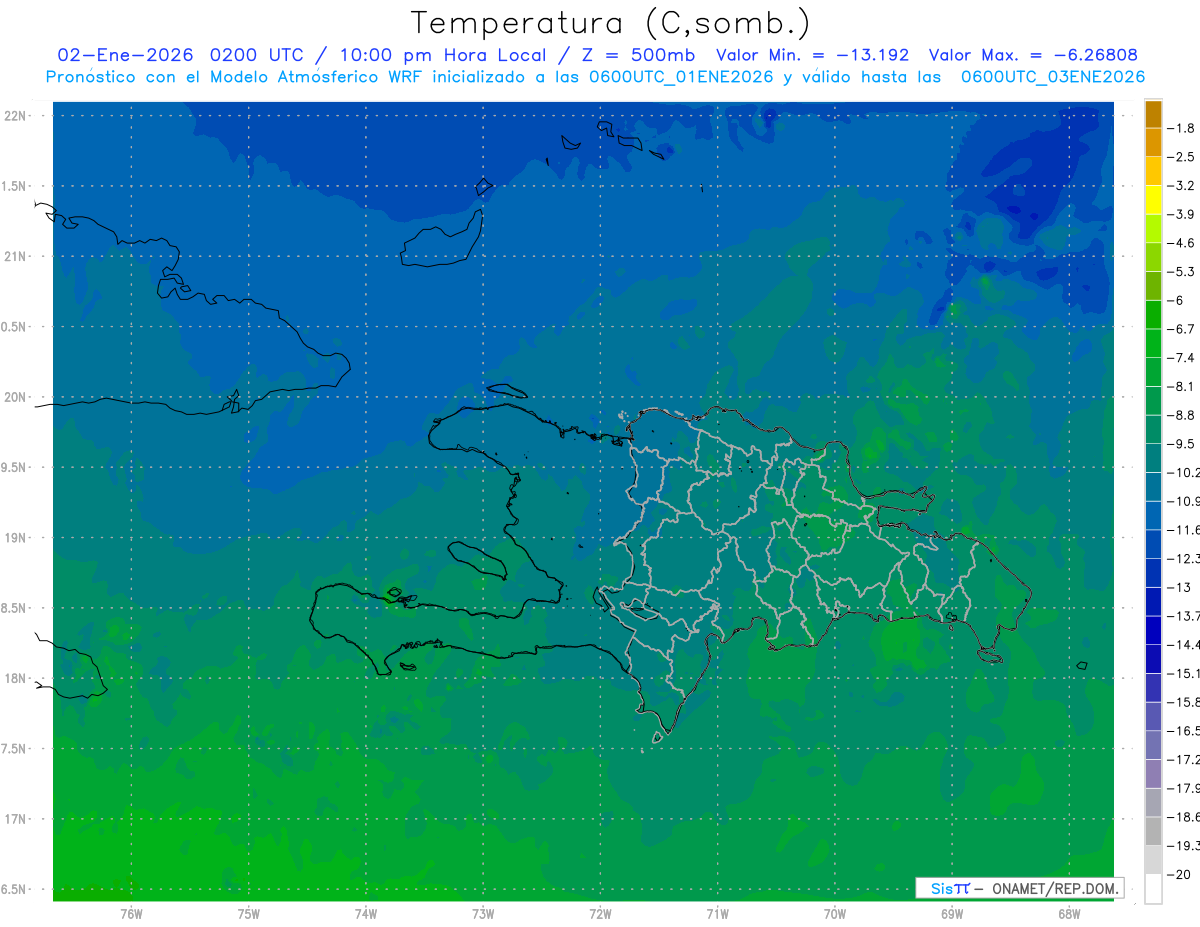Image resolution: width=1200 pixels, height=927 pixels.
Task: Click the "72W" longitude label
Action: tap(600, 914)
